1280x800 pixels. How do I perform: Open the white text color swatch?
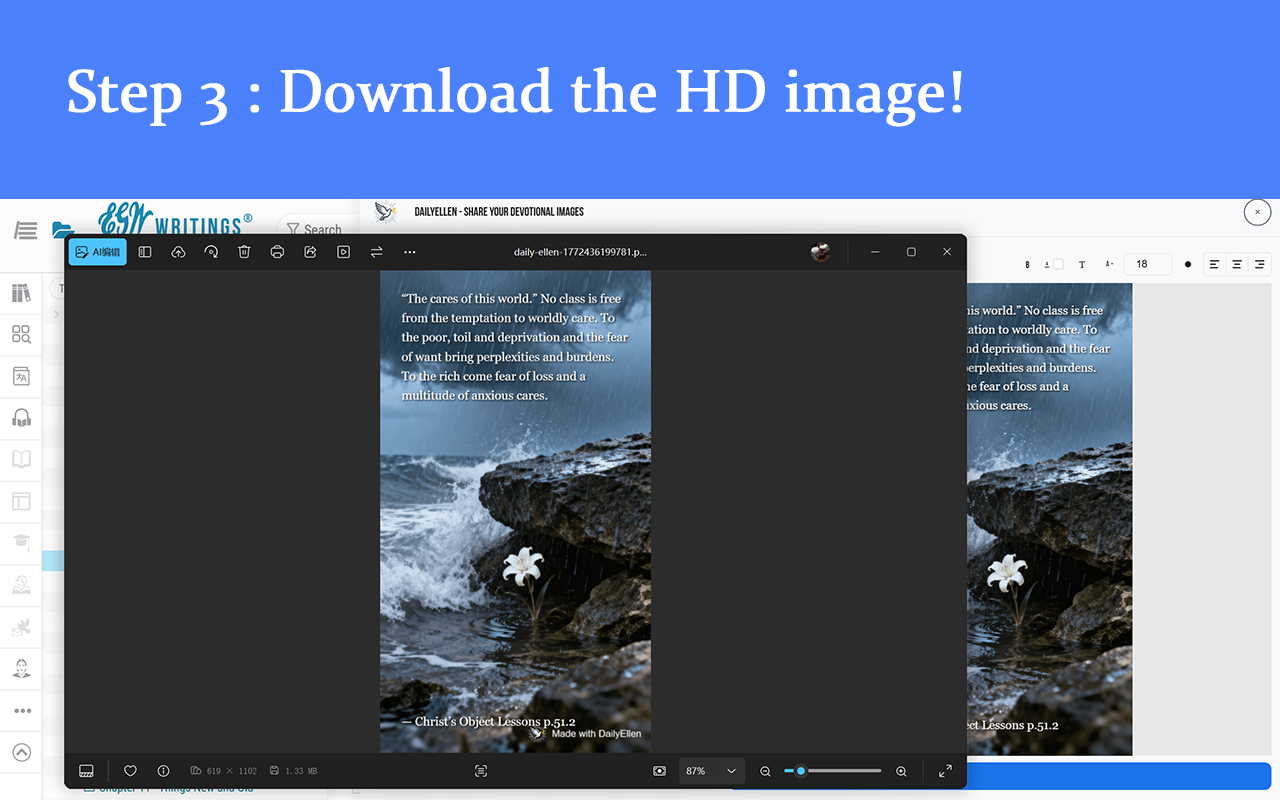(x=1058, y=265)
